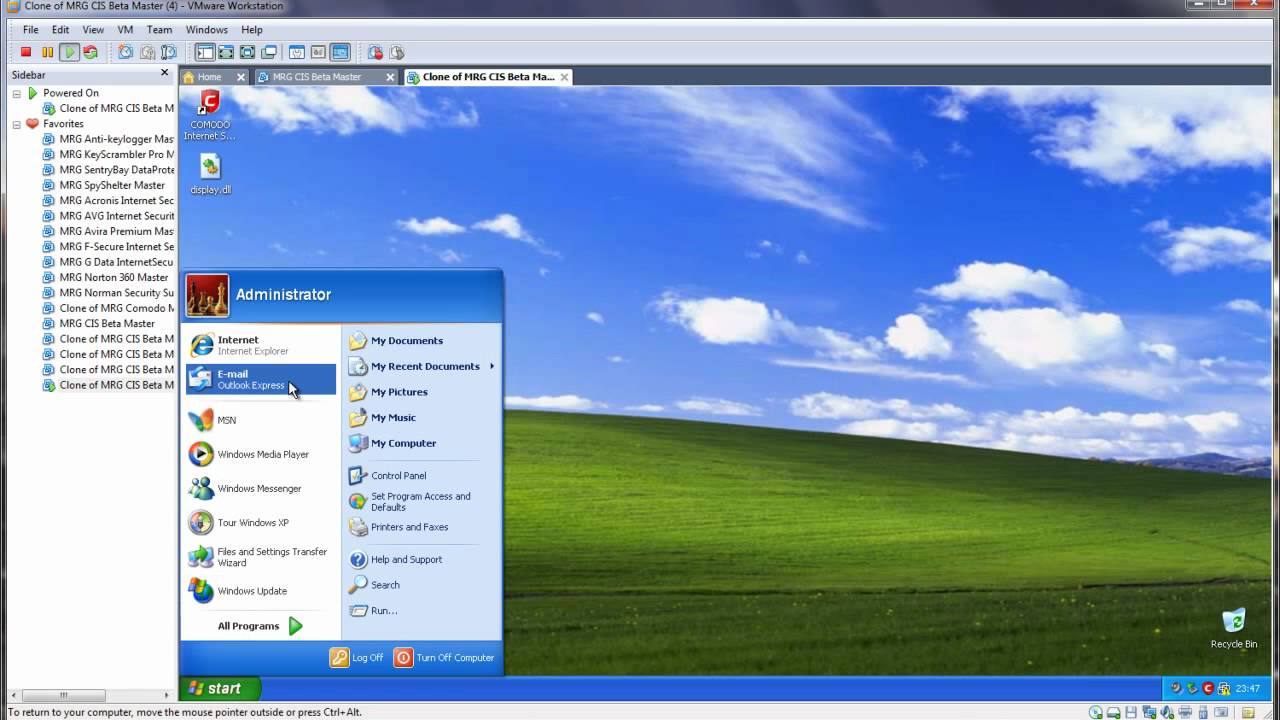Viewport: 1280px width, 720px height.
Task: Click the Capture Movie toolbar icon
Action: pyautogui.click(x=396, y=52)
